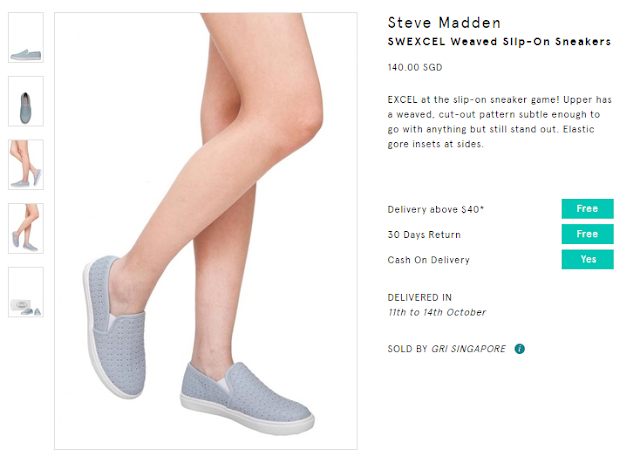Image resolution: width=640 pixels, height=456 pixels.
Task: Choose the fourth thumbnail of the model walking
Action: tap(26, 229)
